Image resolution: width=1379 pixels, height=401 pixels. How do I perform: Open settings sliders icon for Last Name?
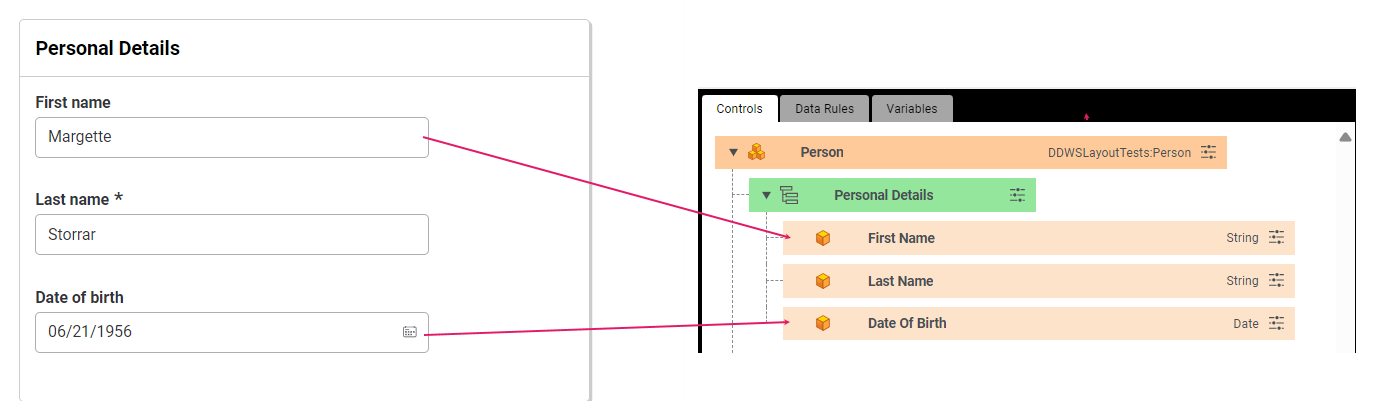coord(1276,281)
